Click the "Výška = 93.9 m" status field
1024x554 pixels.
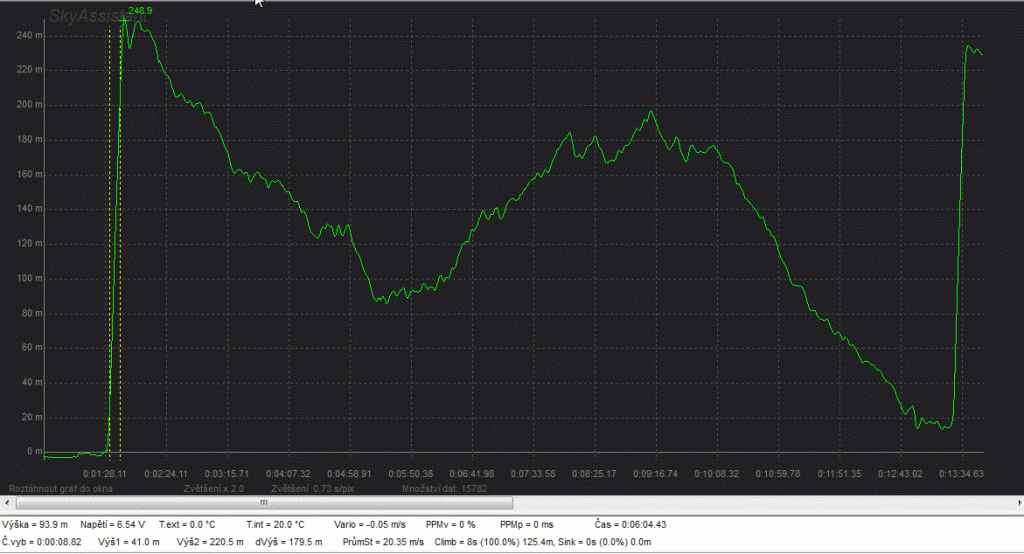click(x=35, y=524)
